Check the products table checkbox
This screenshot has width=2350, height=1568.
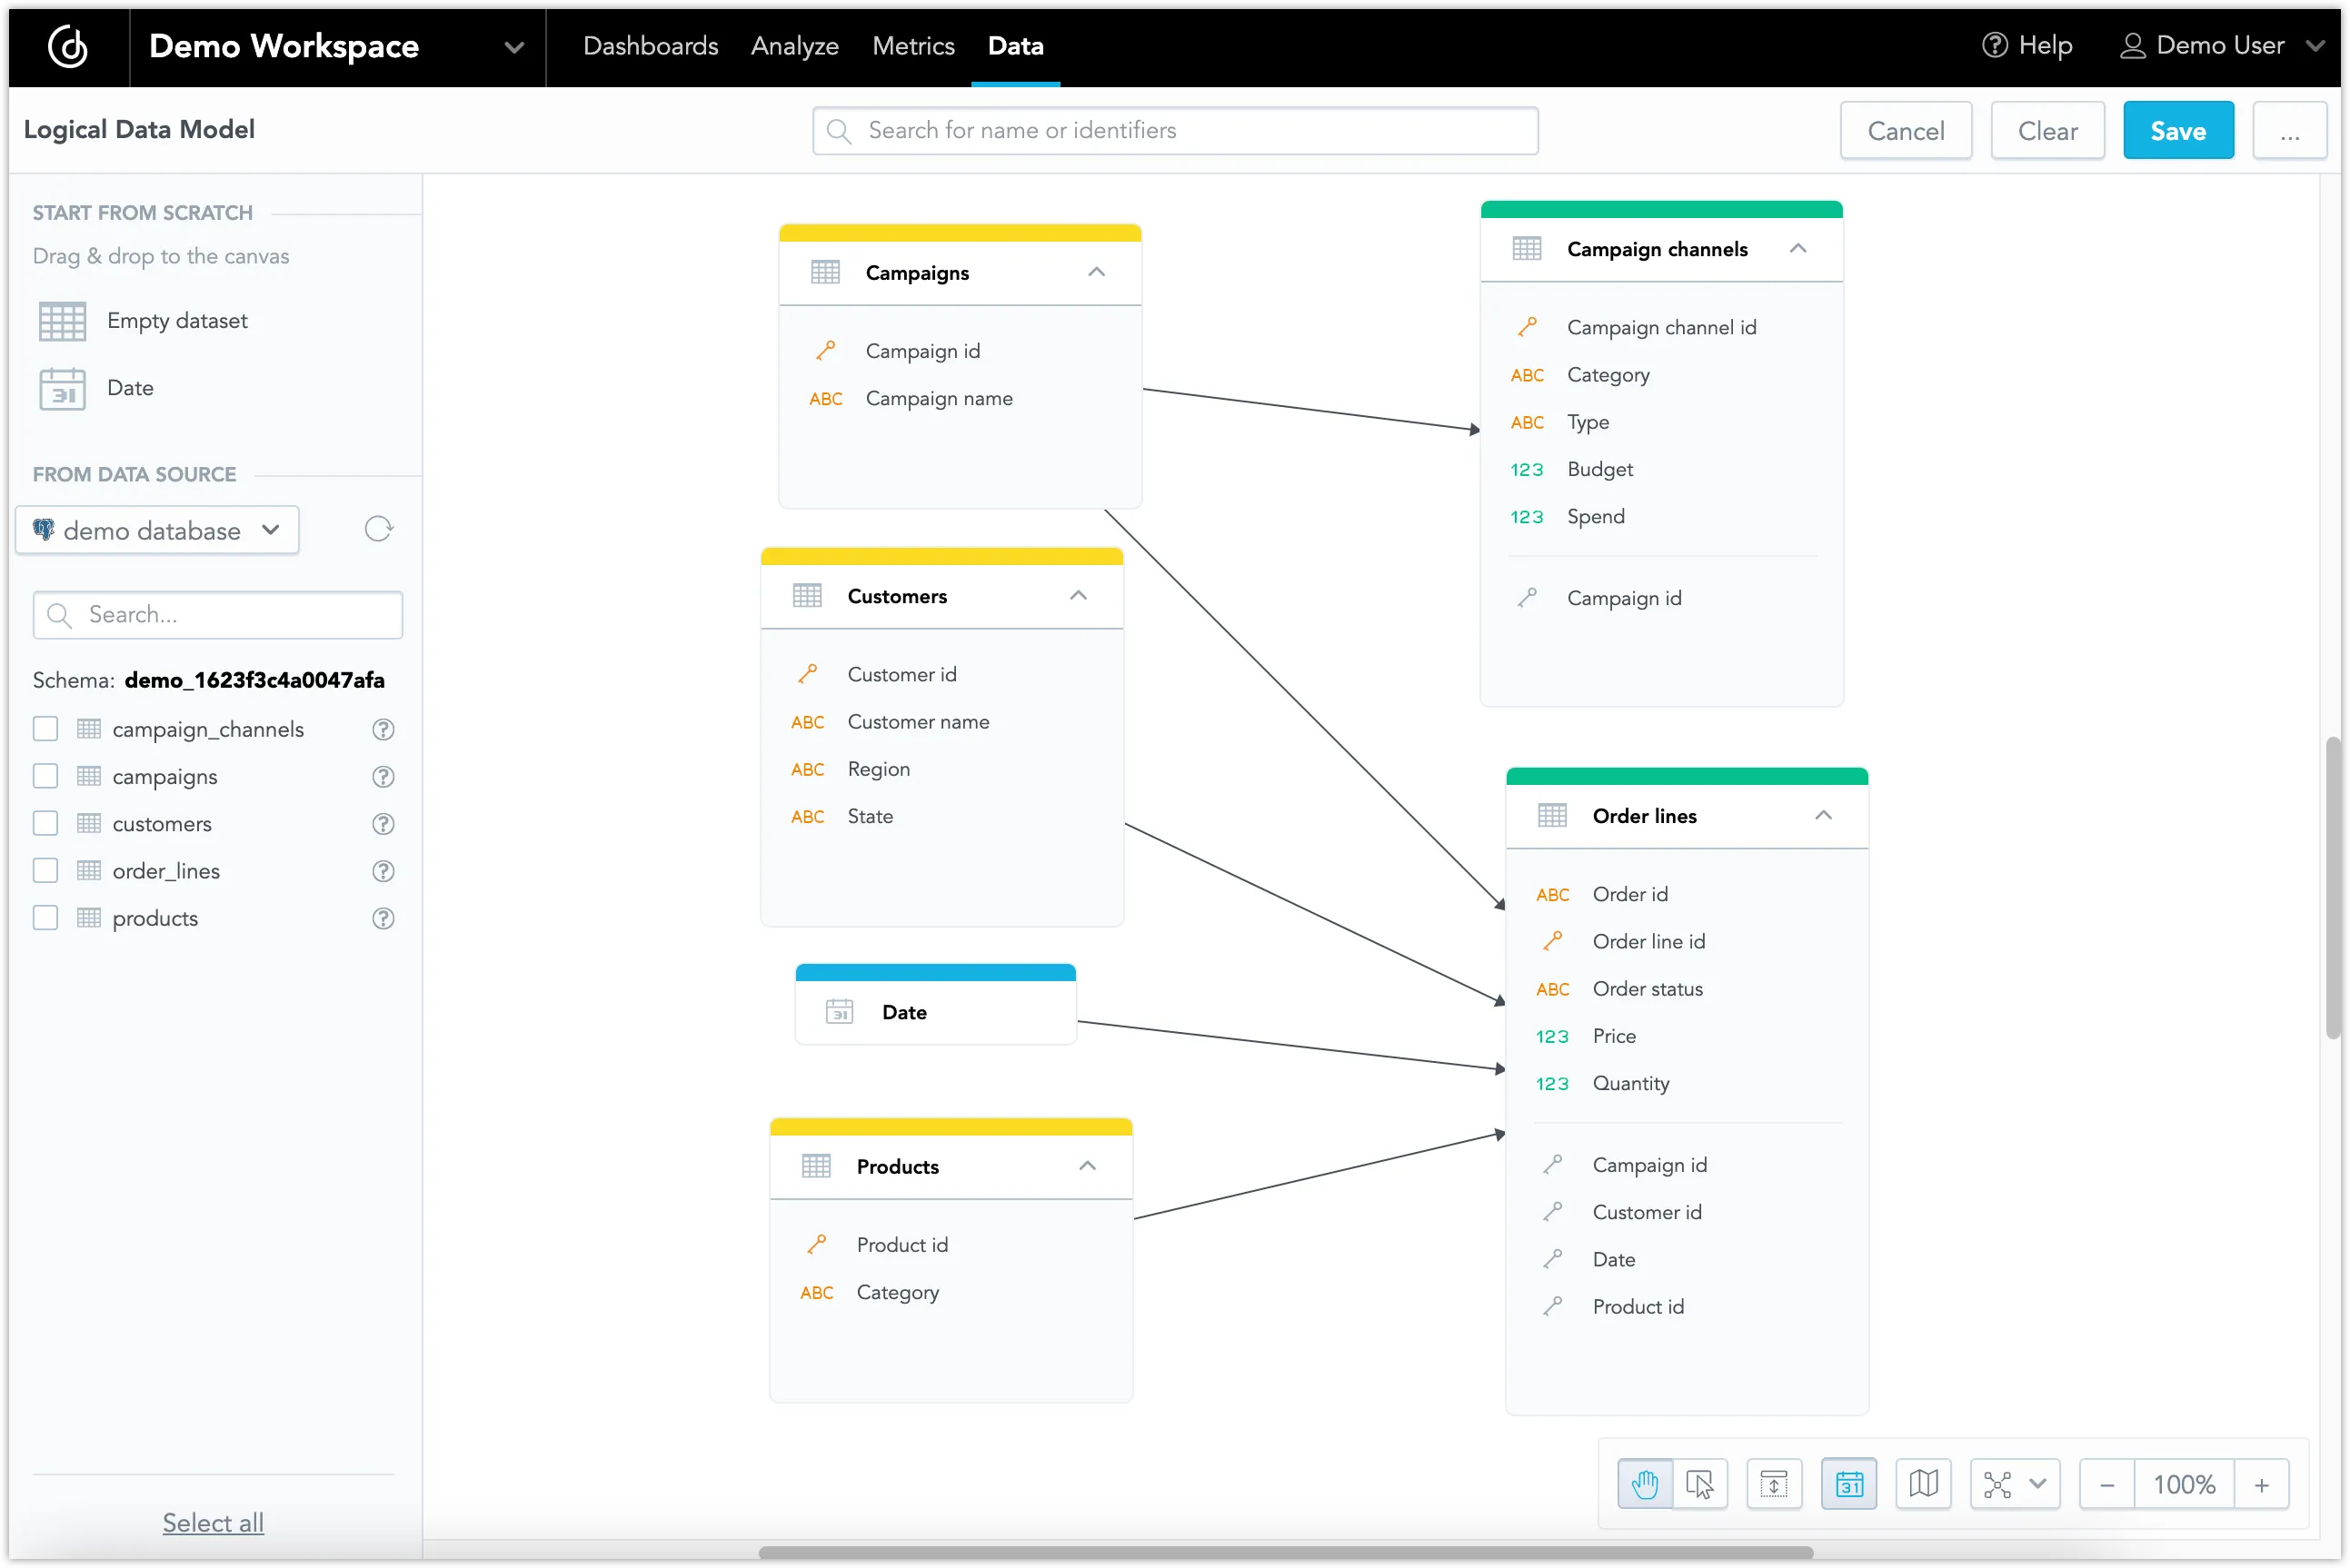pos(45,917)
